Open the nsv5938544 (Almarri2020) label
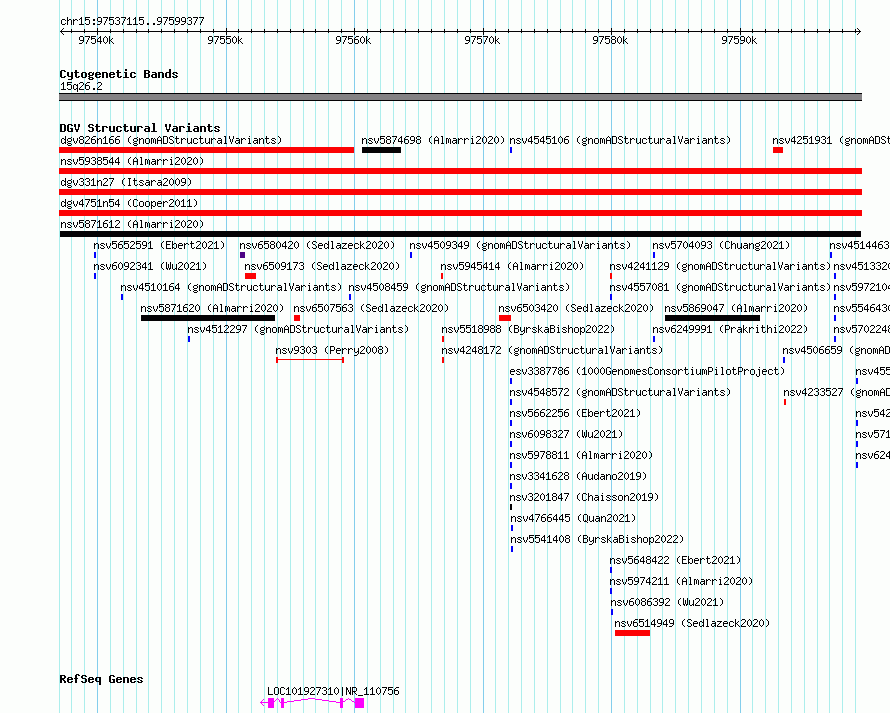The height and width of the screenshot is (713, 890). click(x=132, y=161)
